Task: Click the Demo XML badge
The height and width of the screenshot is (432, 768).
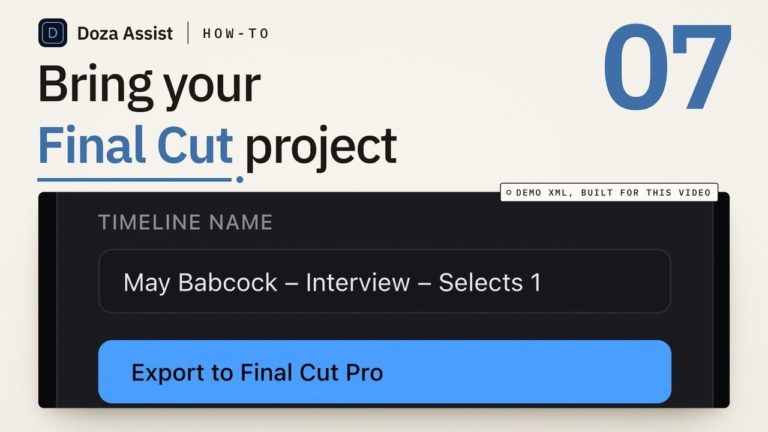Action: click(x=609, y=192)
